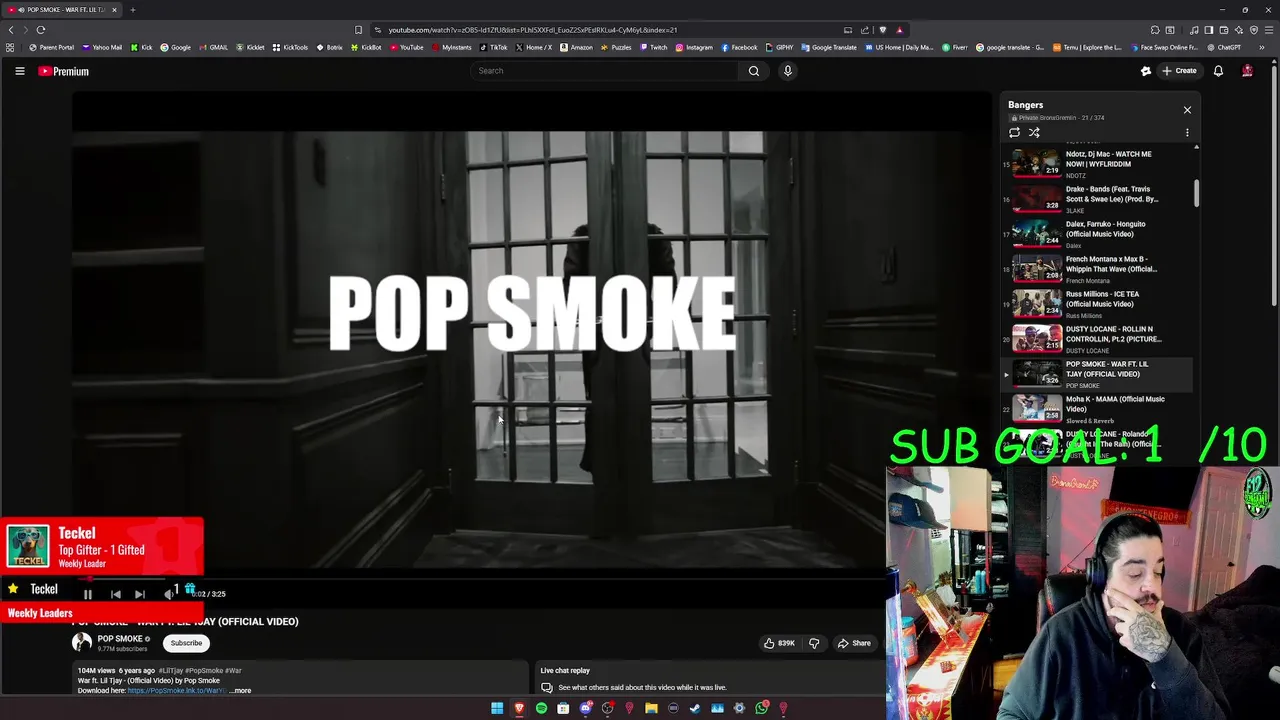Open Twitch bookmark
This screenshot has height=720, width=1280.
point(653,47)
